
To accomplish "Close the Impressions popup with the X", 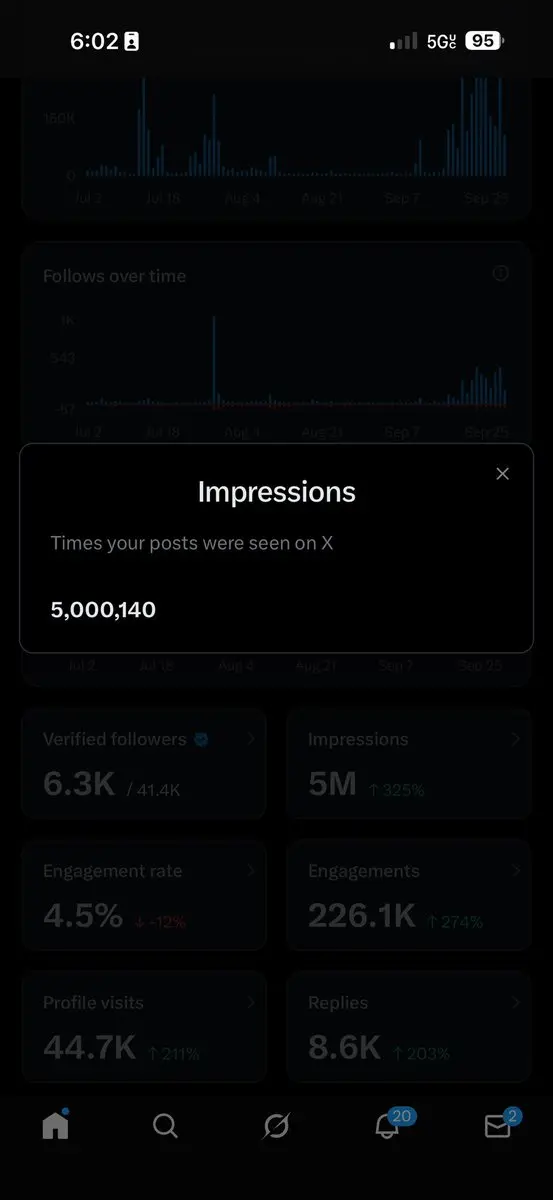I will 502,474.
